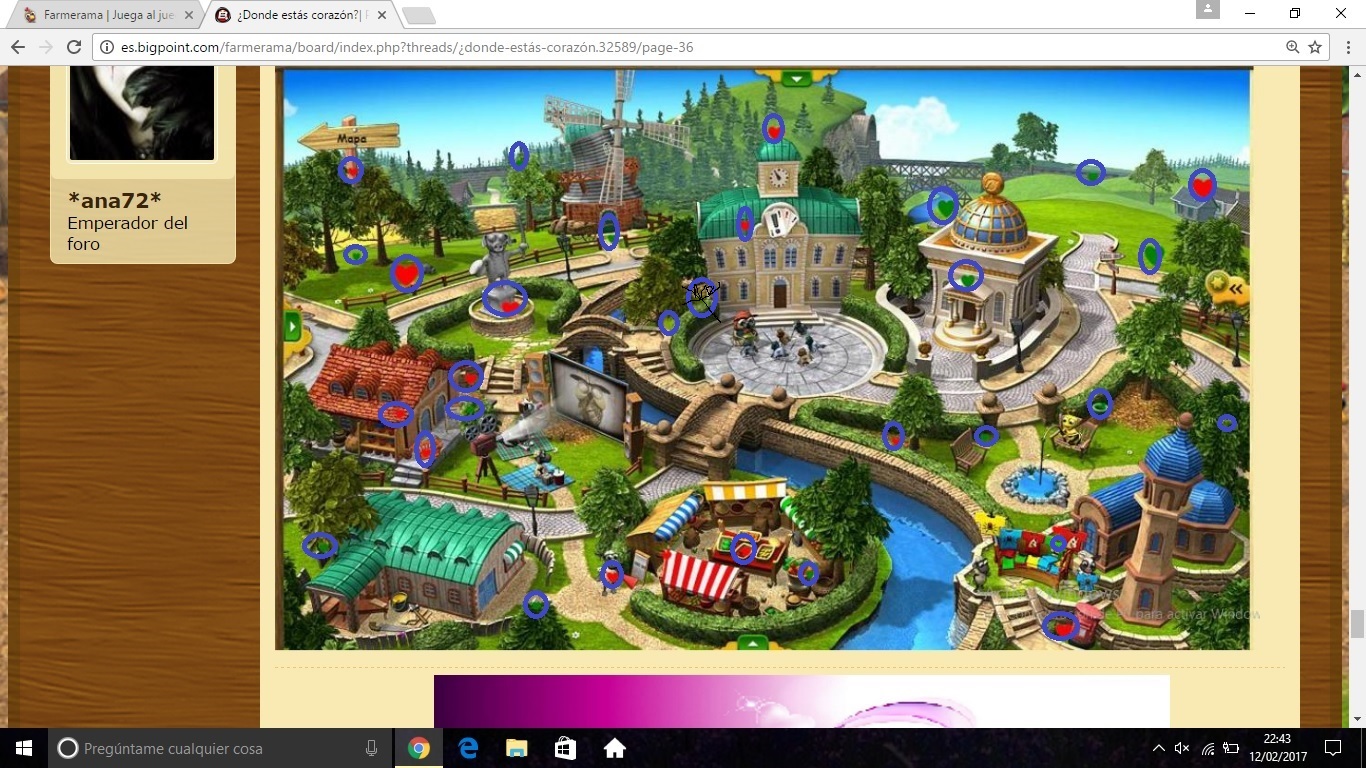
Task: Activate the Cortana microphone
Action: (x=371, y=748)
